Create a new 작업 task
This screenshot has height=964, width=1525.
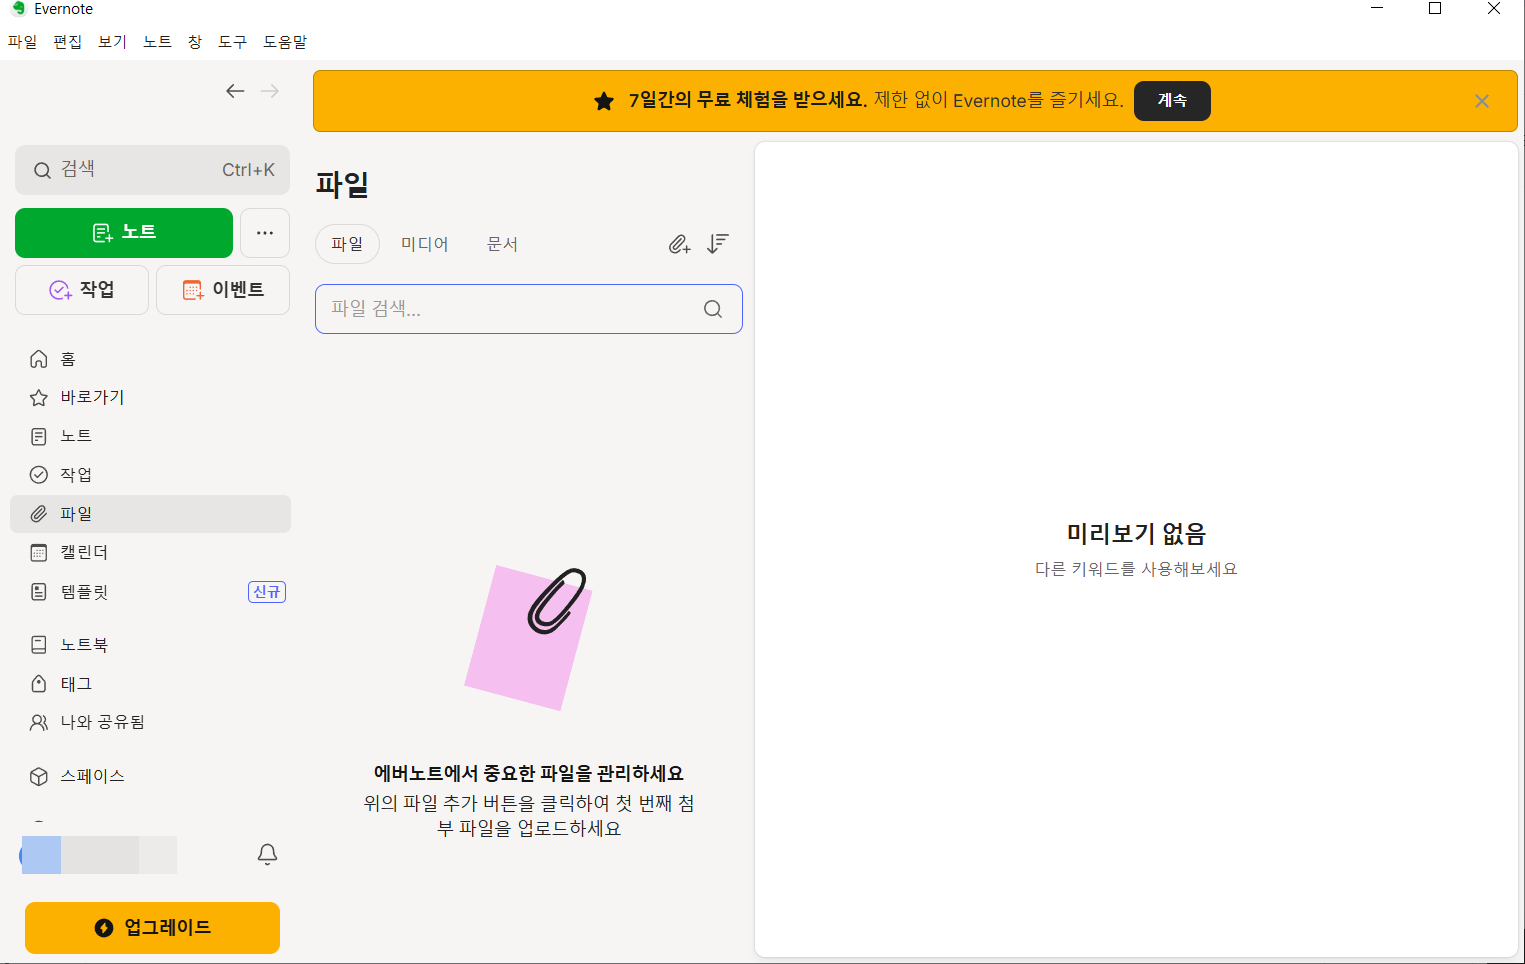[x=82, y=290]
